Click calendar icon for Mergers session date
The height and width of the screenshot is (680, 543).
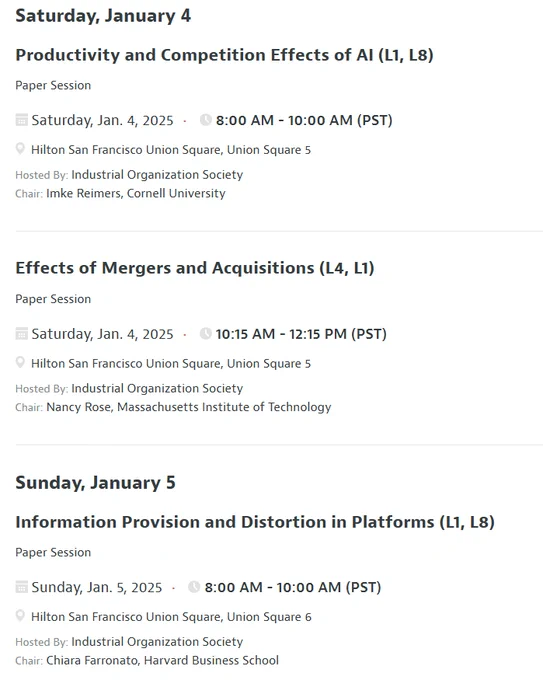[21, 333]
